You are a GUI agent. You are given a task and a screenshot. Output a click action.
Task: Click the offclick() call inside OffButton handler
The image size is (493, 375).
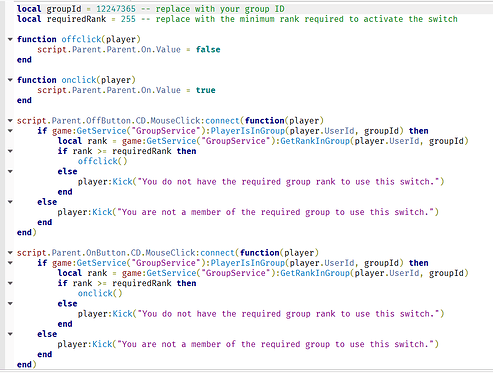102,161
